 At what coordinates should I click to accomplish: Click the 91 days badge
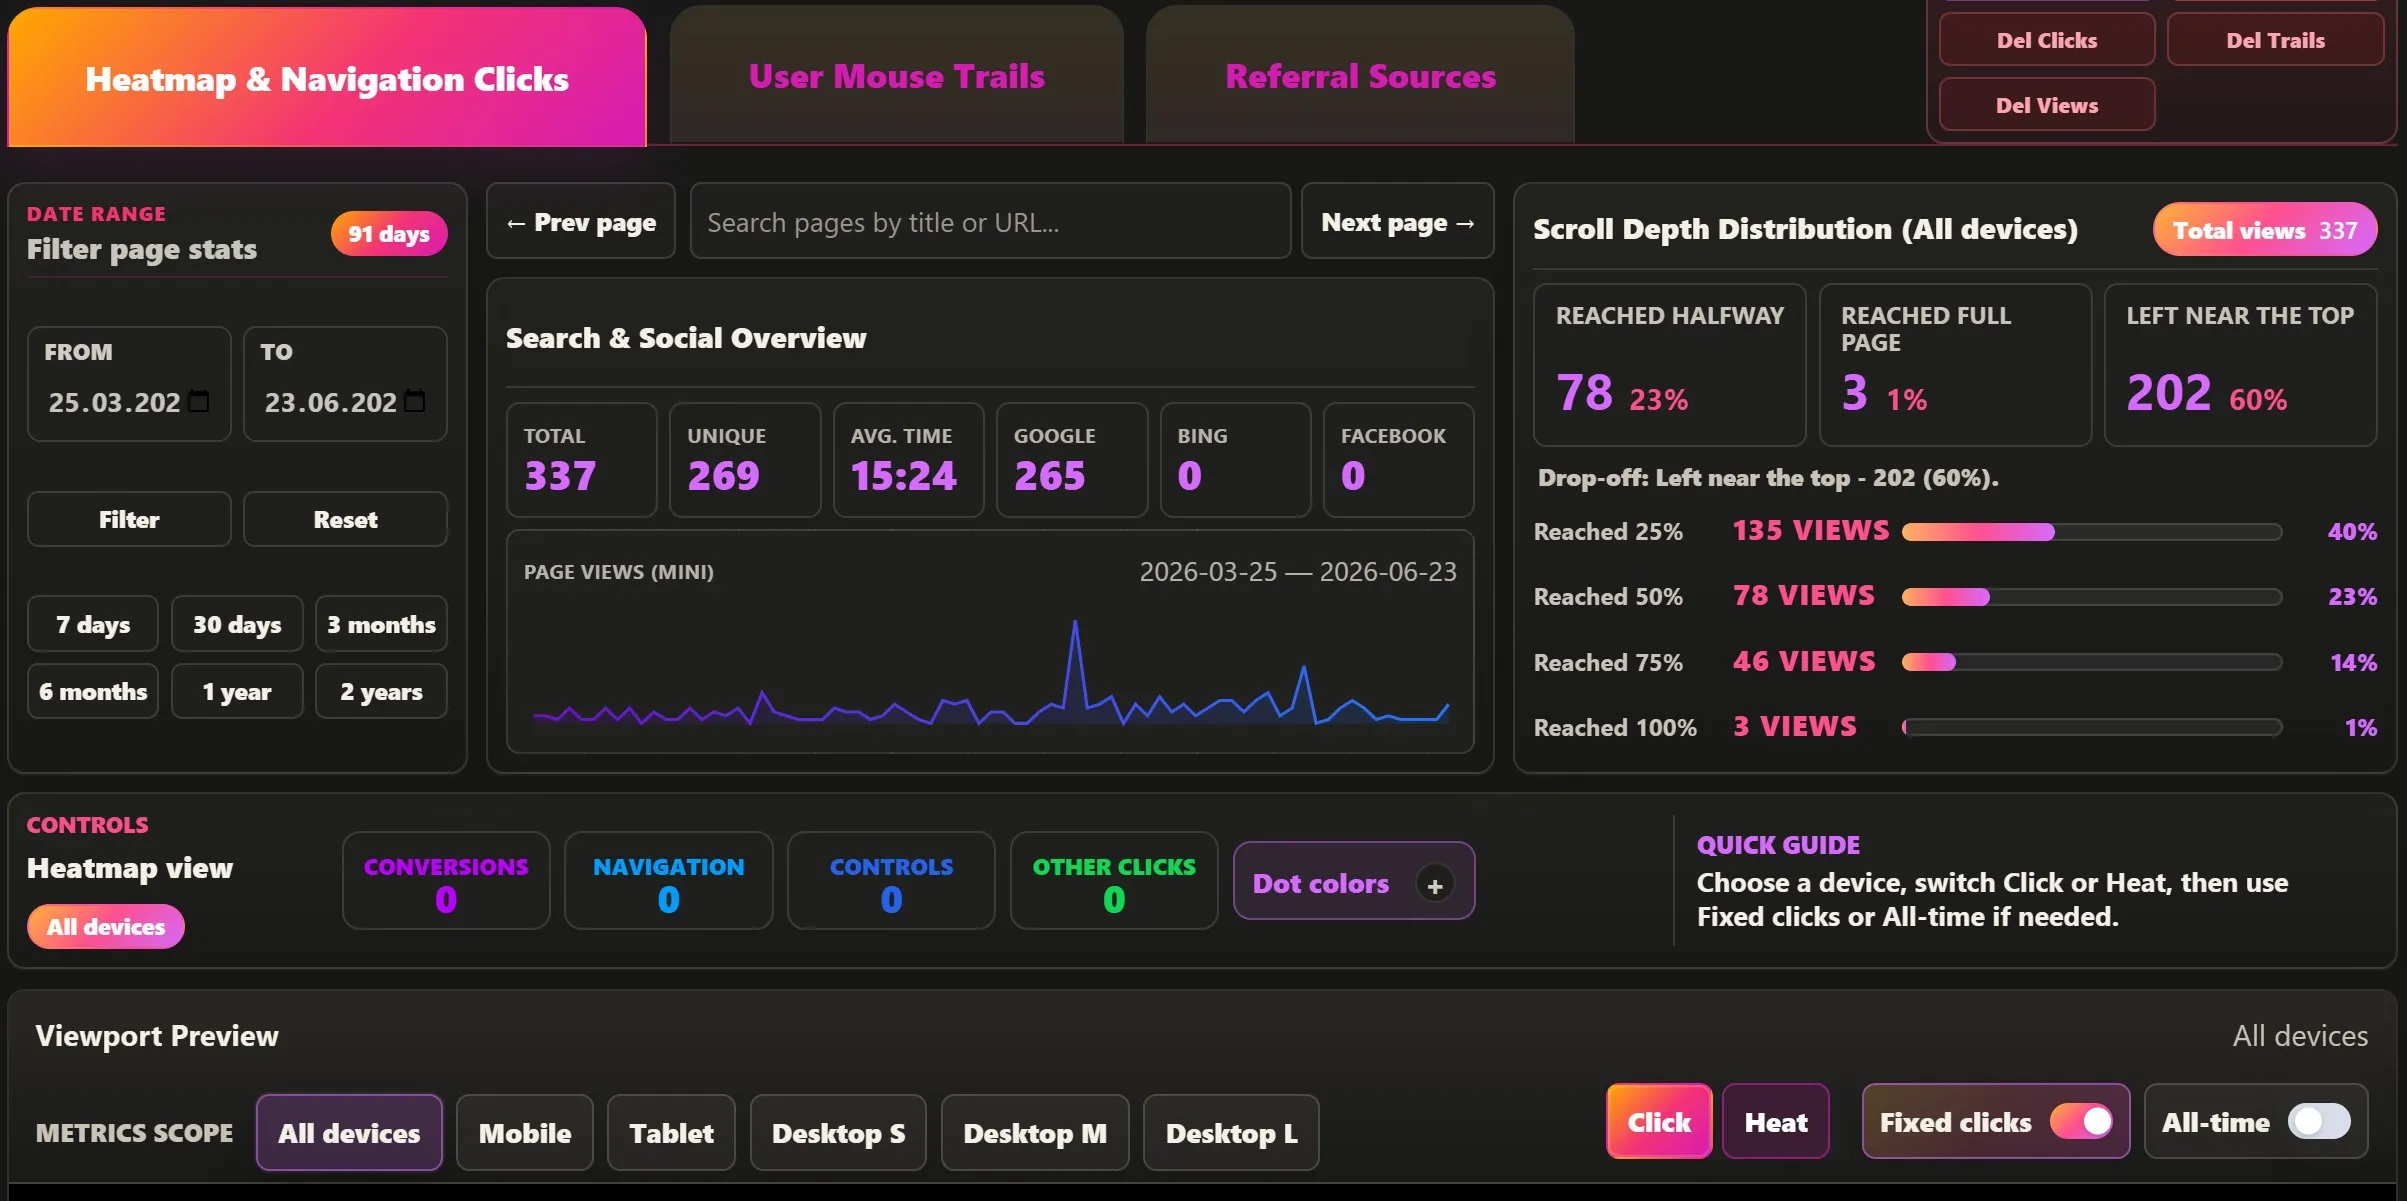[x=389, y=233]
